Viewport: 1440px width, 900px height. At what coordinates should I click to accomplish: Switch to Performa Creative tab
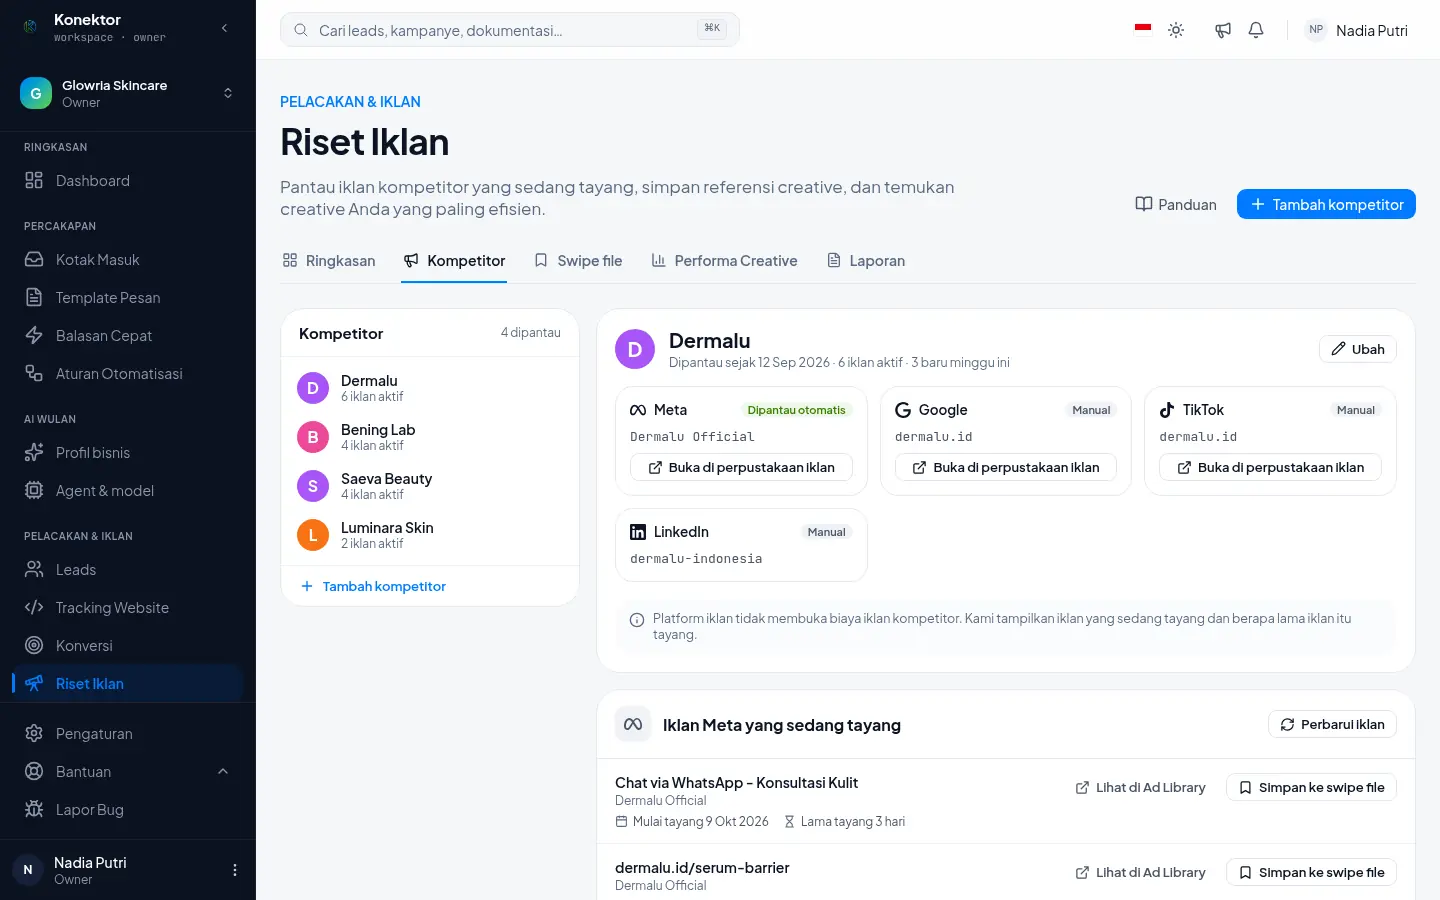[x=724, y=261]
